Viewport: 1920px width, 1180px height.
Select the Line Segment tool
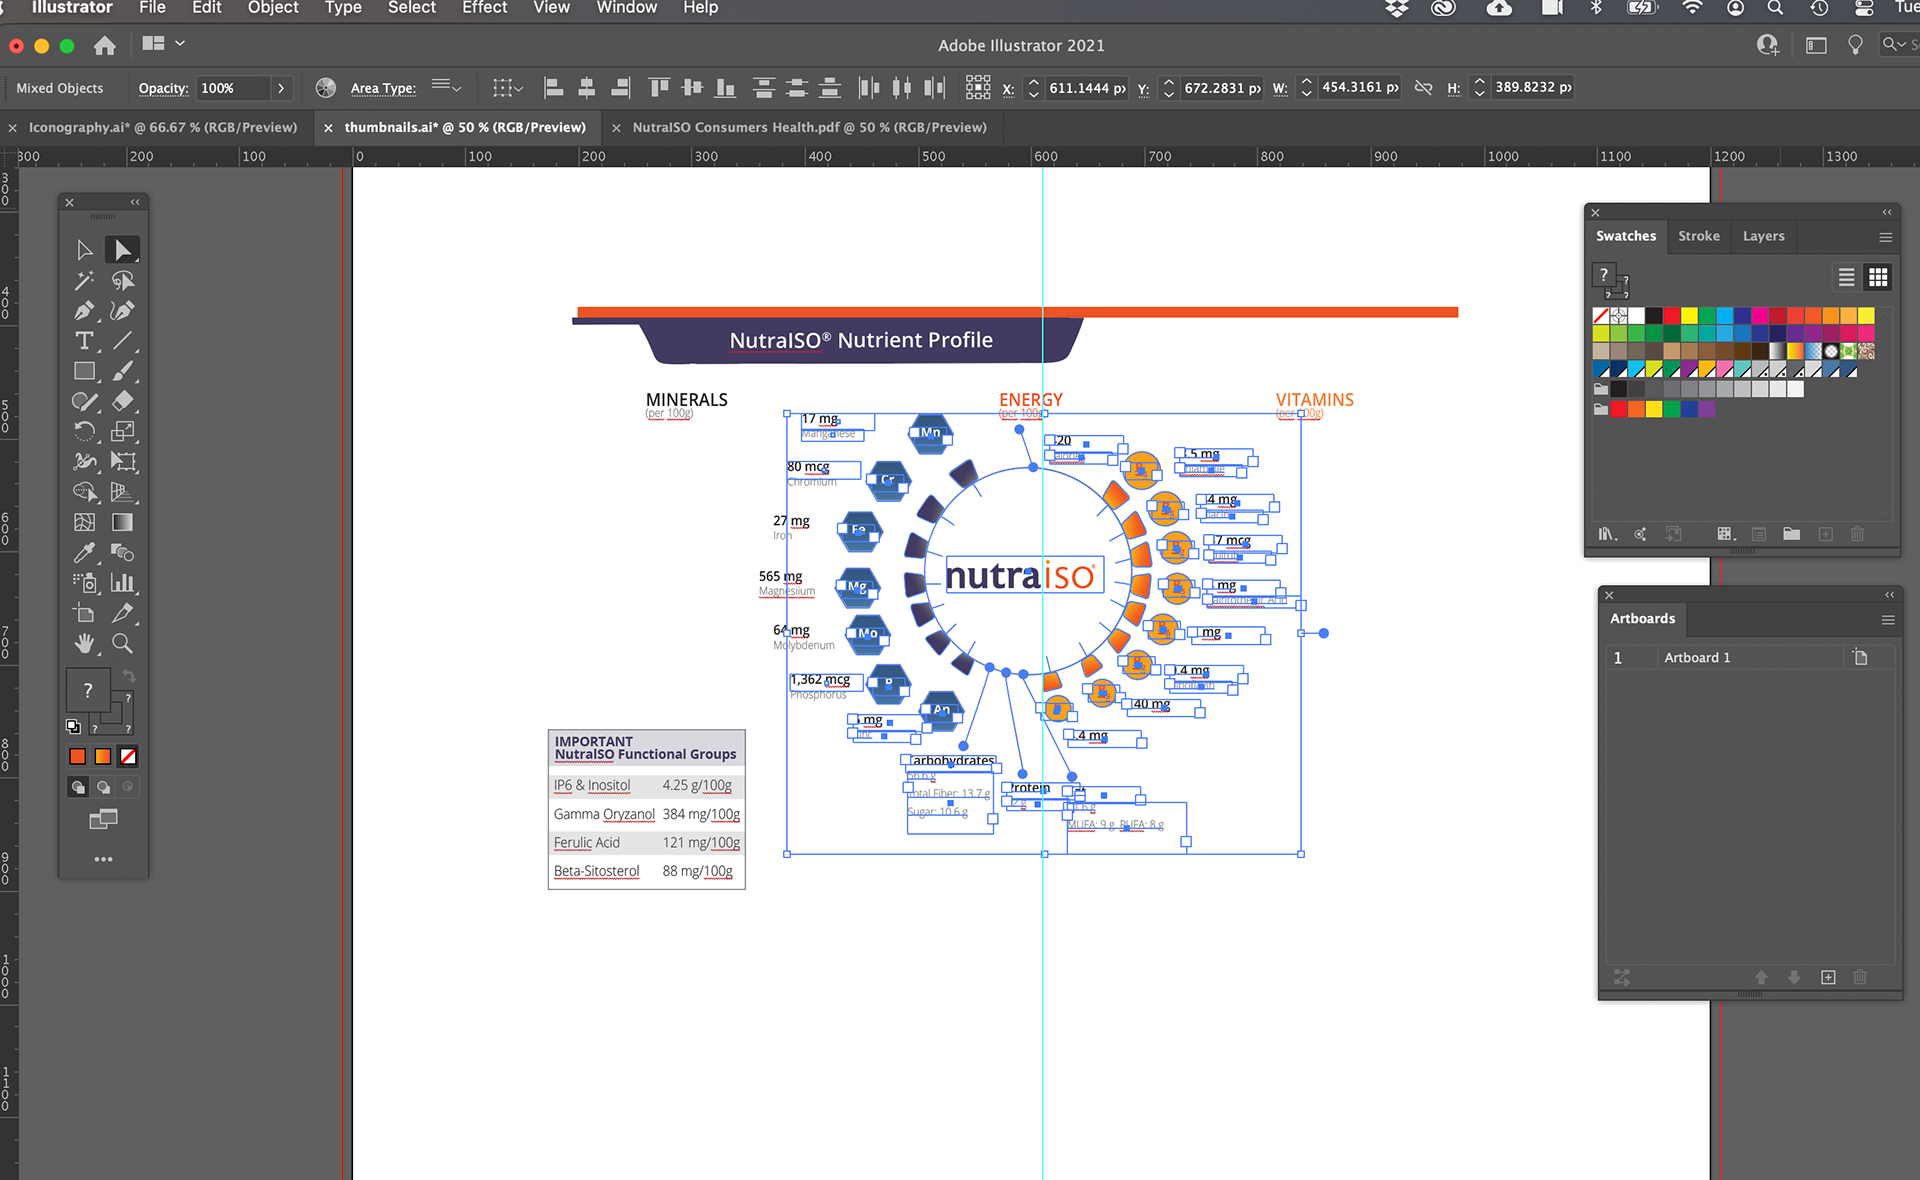(123, 341)
